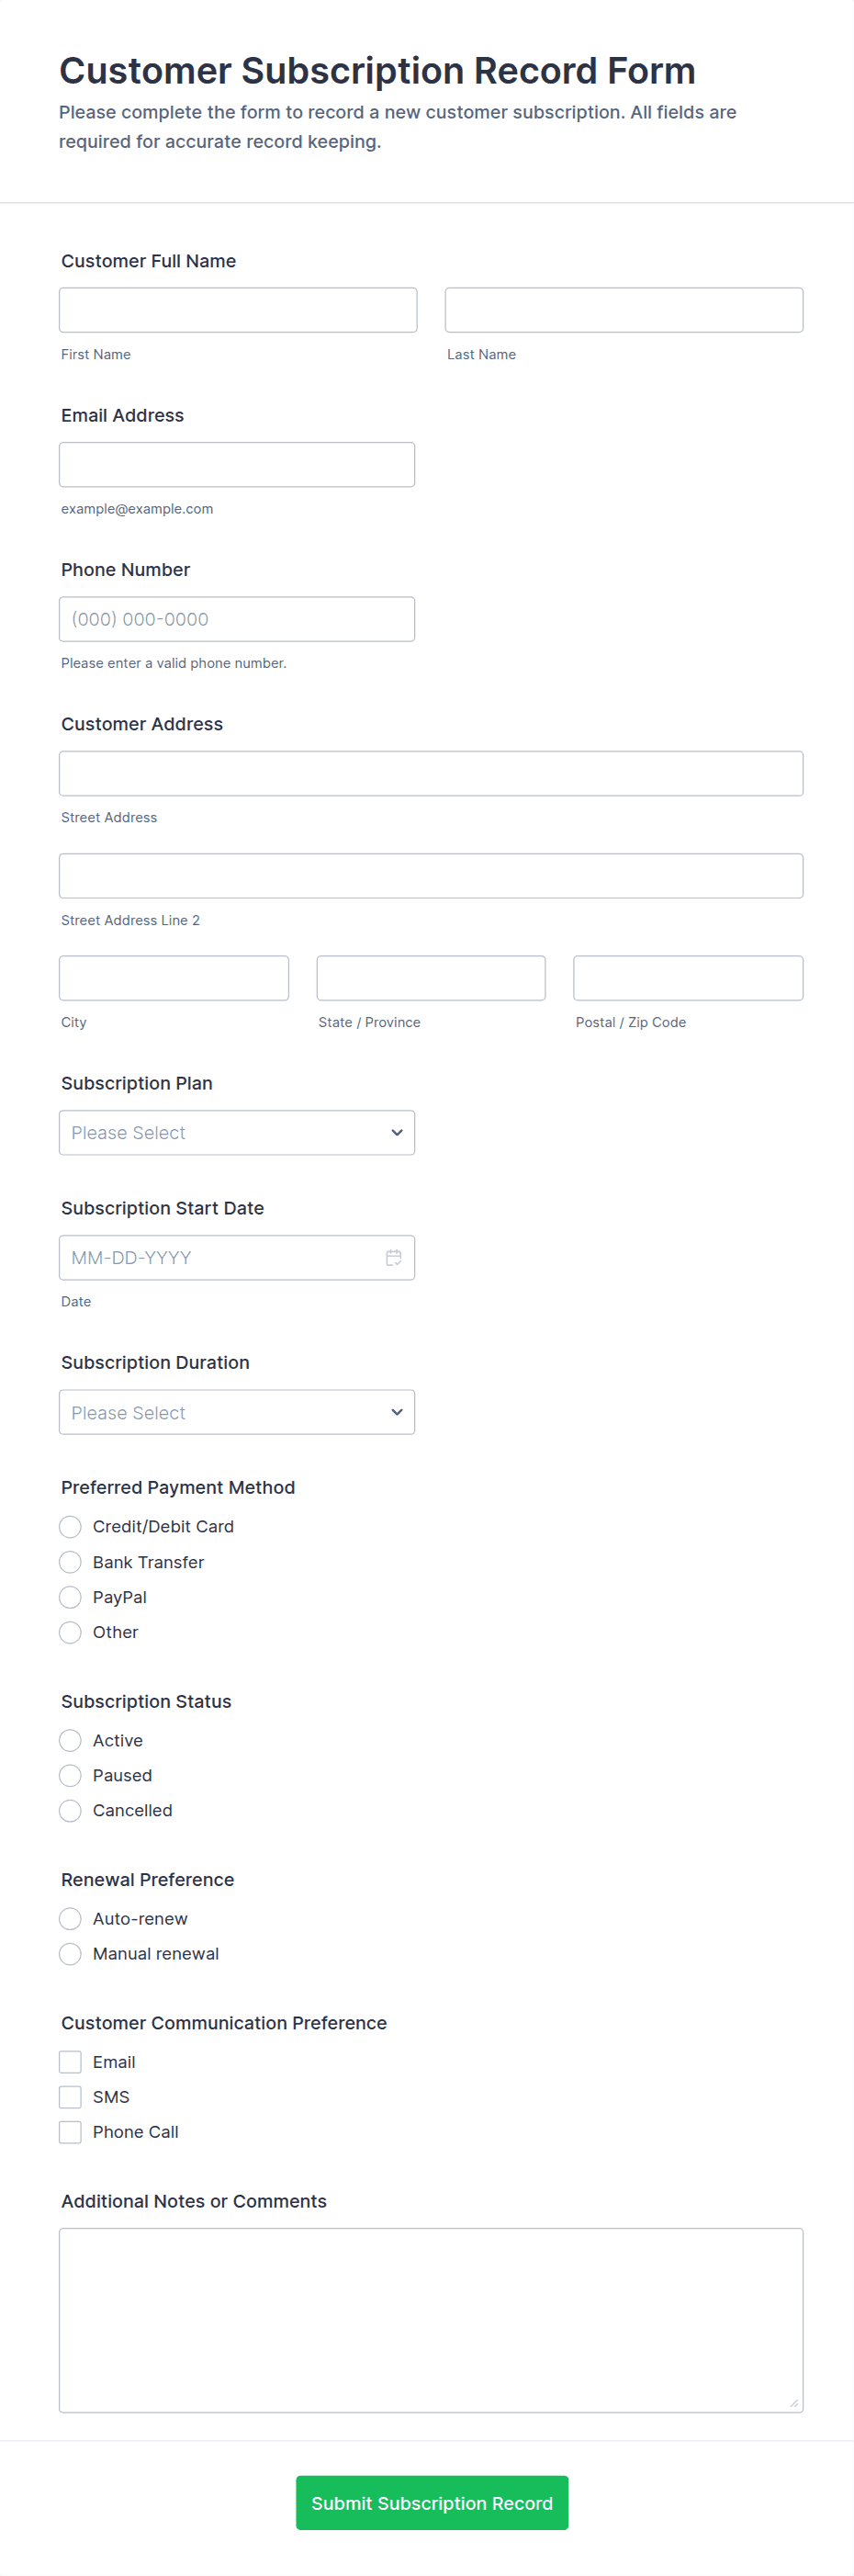Viewport: 854px width, 2576px height.
Task: Expand the Subscription Plan dropdown
Action: coord(237,1132)
